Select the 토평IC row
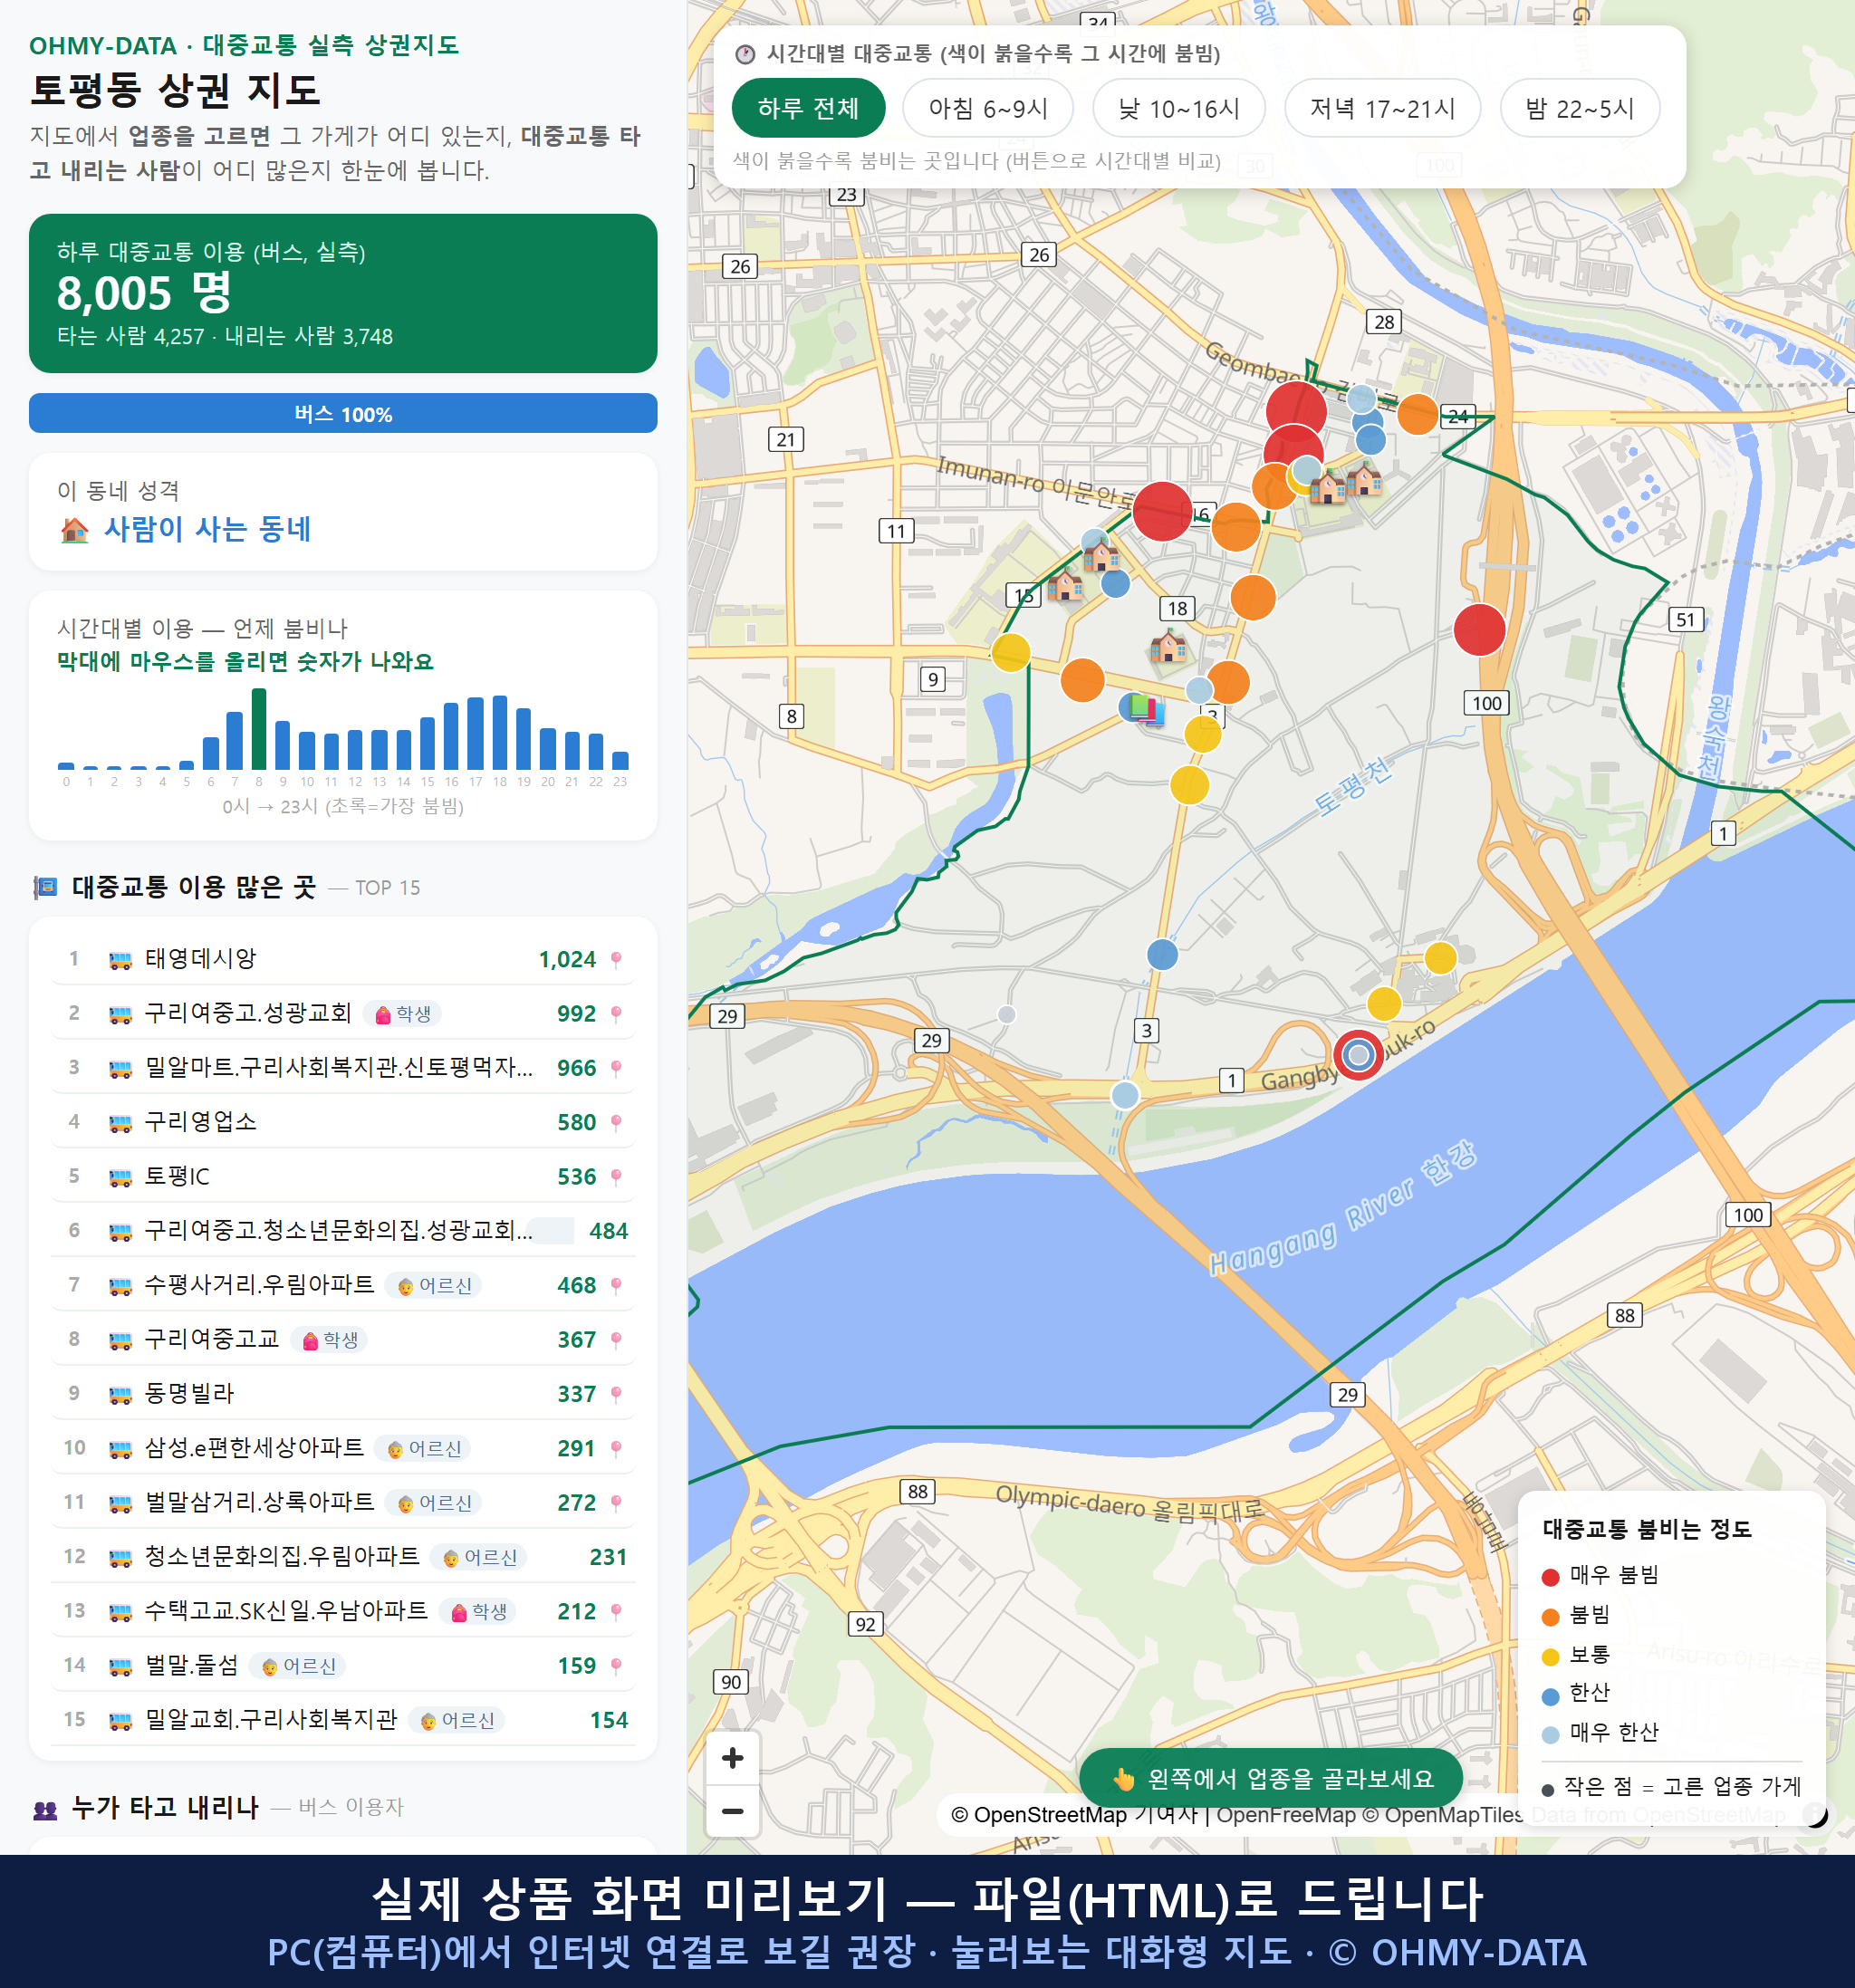 tap(343, 1177)
